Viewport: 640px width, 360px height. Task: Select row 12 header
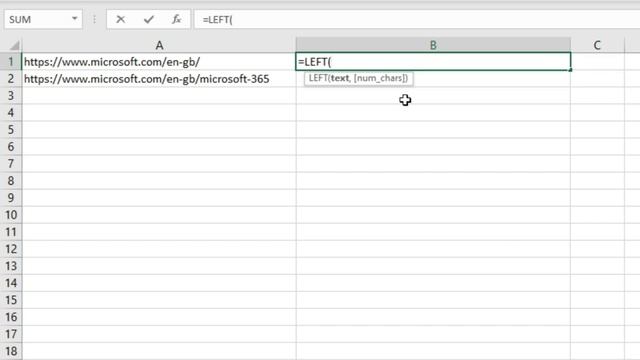tap(11, 249)
